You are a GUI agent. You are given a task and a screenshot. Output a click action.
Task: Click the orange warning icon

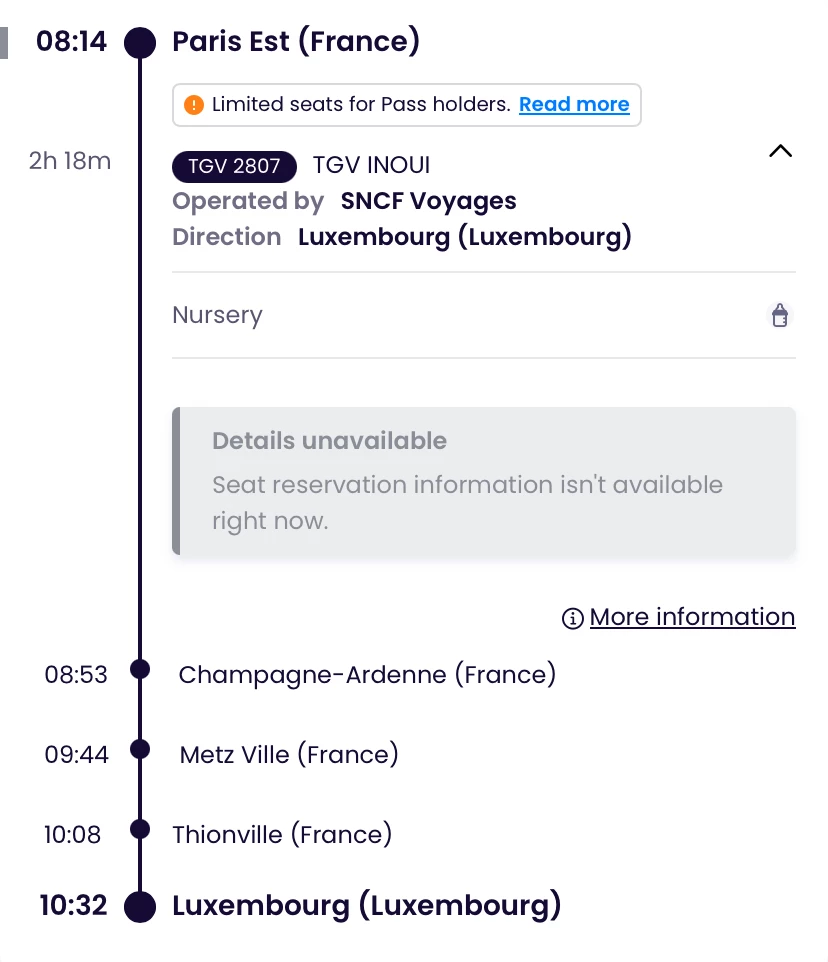click(194, 105)
